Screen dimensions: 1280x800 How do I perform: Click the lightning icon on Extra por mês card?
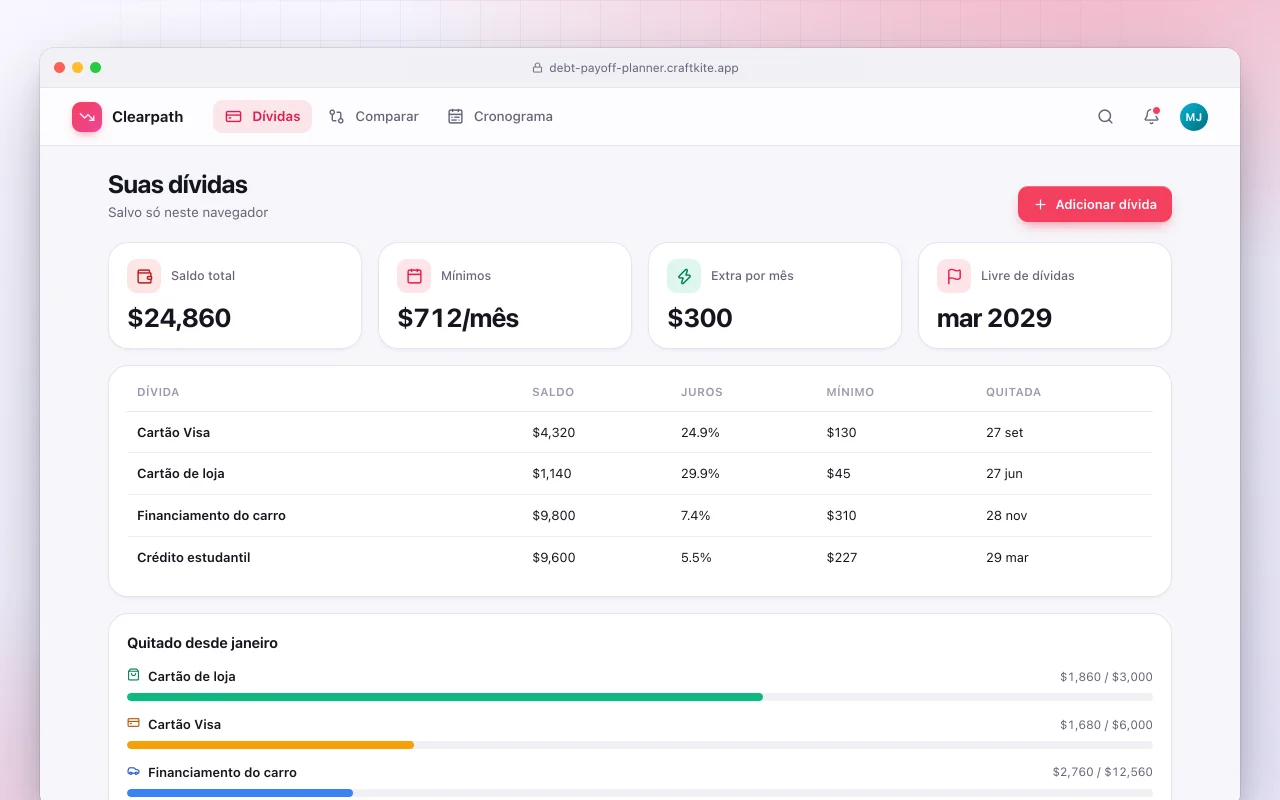(684, 276)
